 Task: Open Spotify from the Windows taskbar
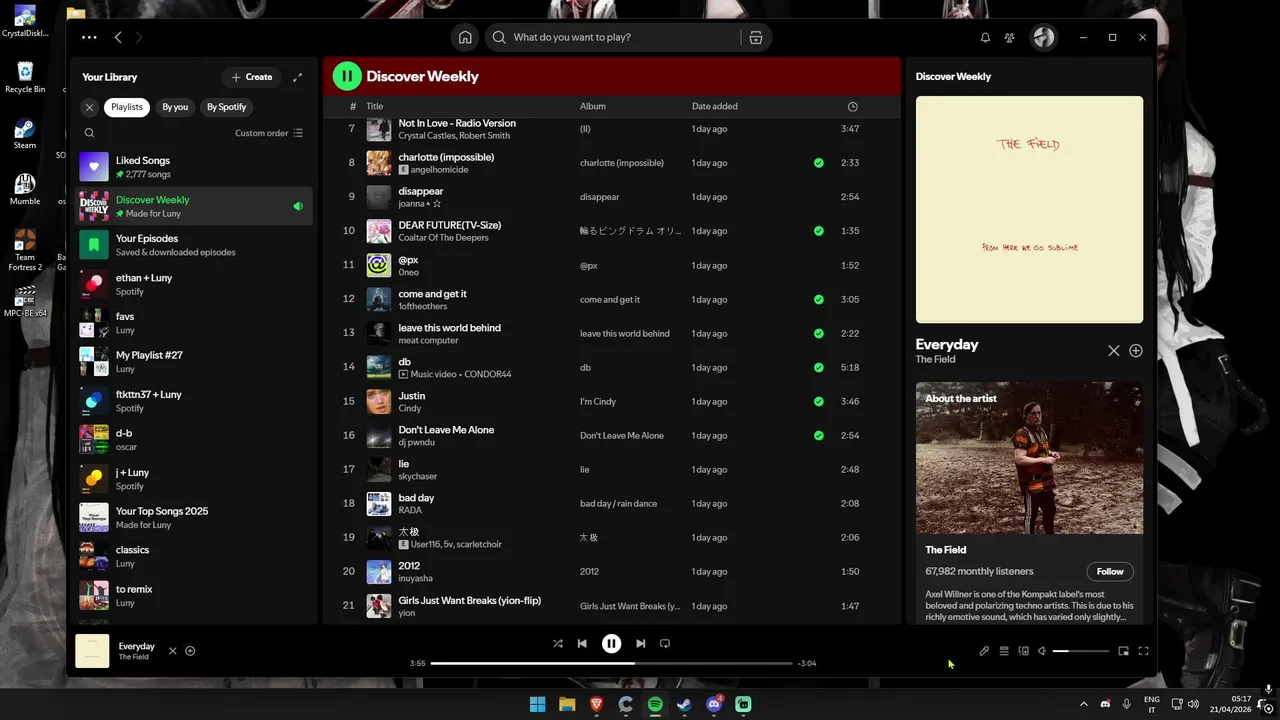pyautogui.click(x=655, y=704)
